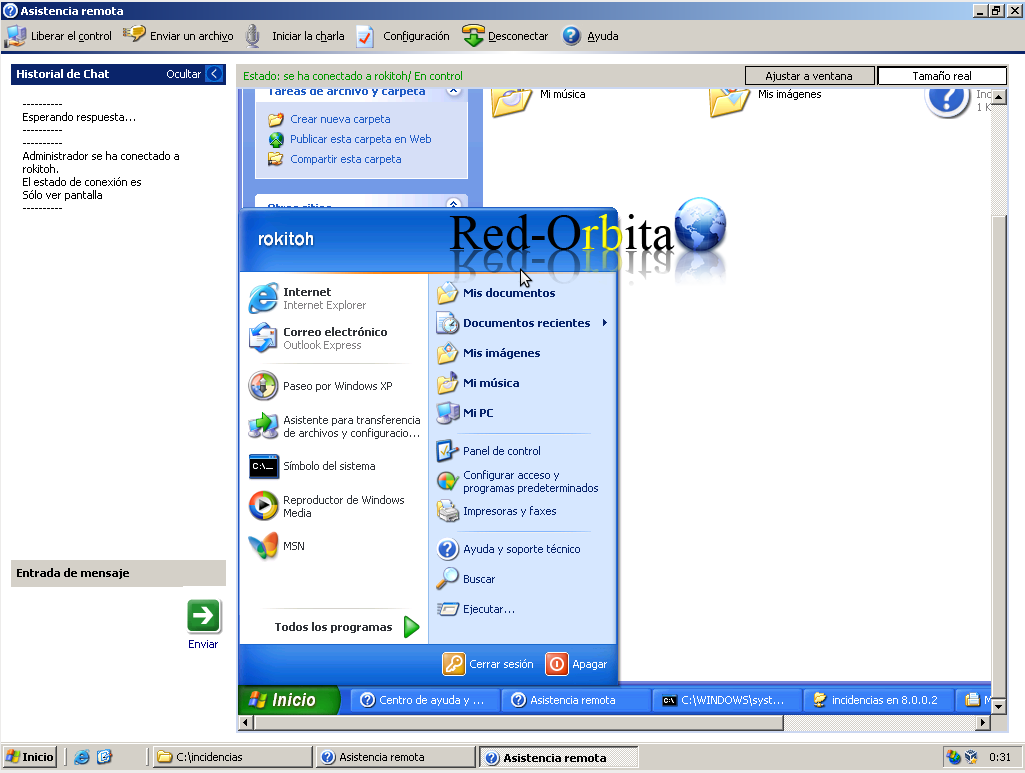Viewport: 1025px width, 773px height.
Task: Click the Apagar button
Action: (577, 664)
